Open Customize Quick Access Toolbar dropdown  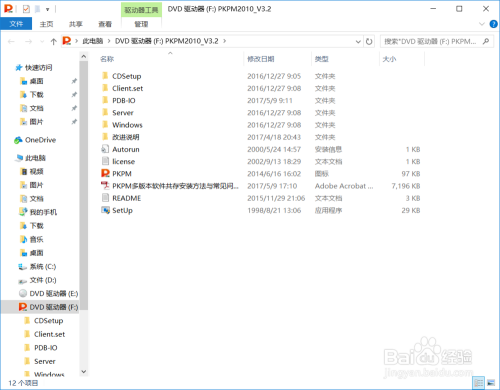coord(48,9)
